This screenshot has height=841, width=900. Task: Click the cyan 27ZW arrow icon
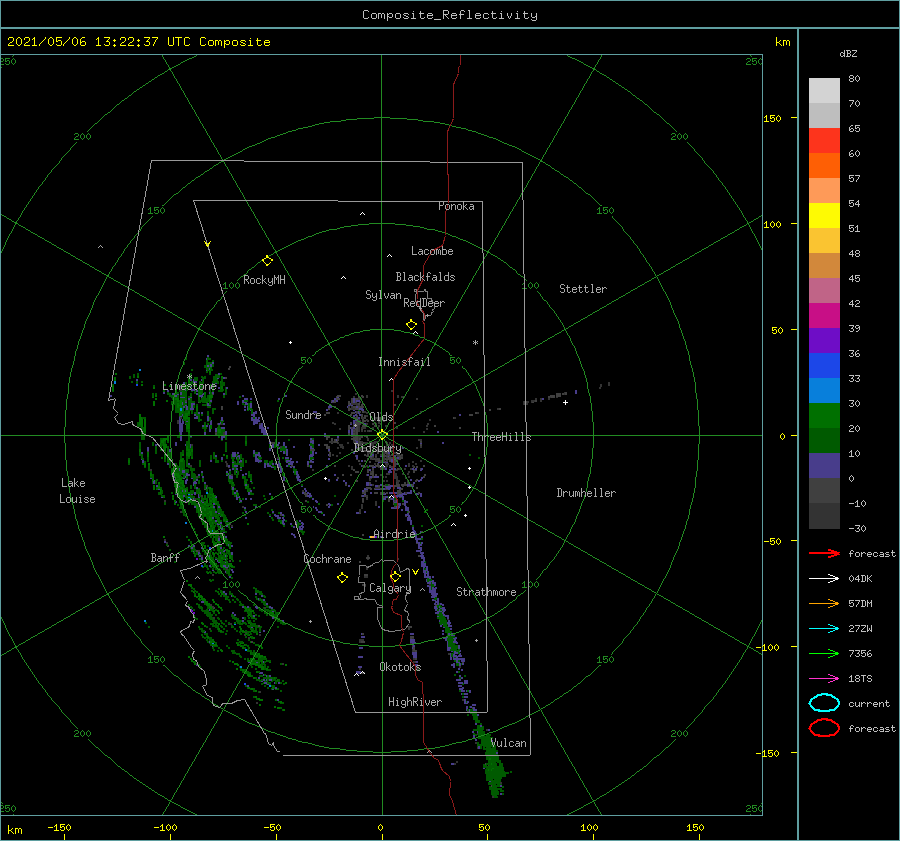[x=824, y=629]
